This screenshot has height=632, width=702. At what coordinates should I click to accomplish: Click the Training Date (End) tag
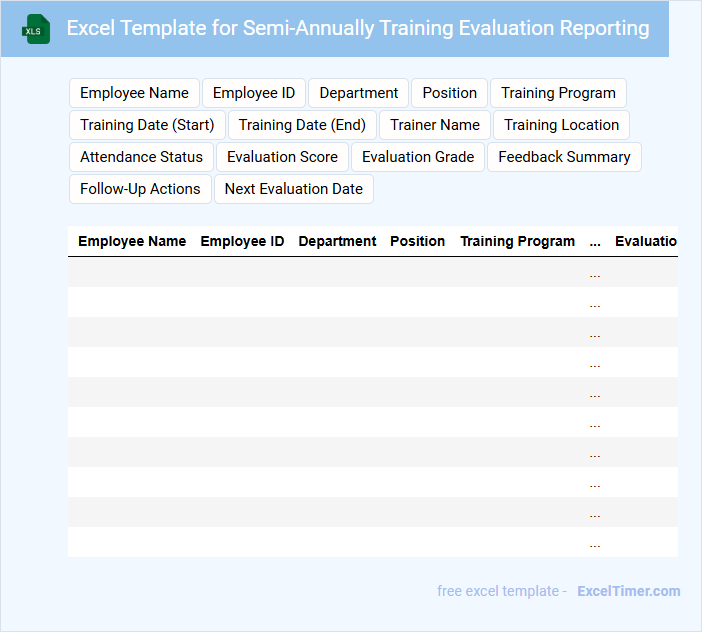[x=302, y=125]
